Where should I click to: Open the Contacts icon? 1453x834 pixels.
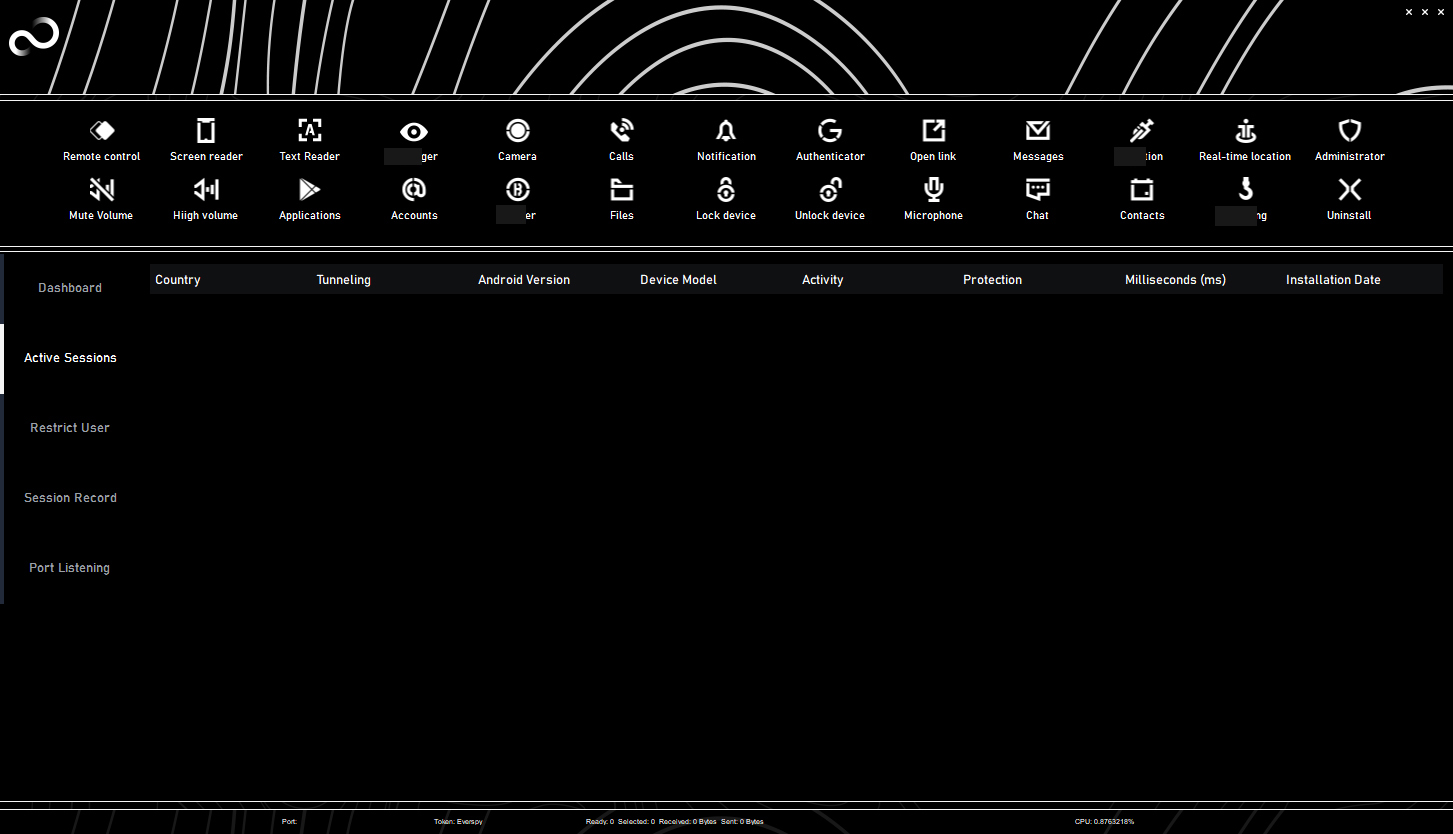pos(1142,190)
